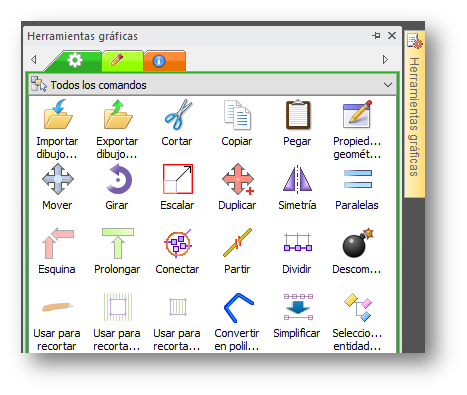Select the Escalar tool
This screenshot has width=467, height=395.
(178, 179)
